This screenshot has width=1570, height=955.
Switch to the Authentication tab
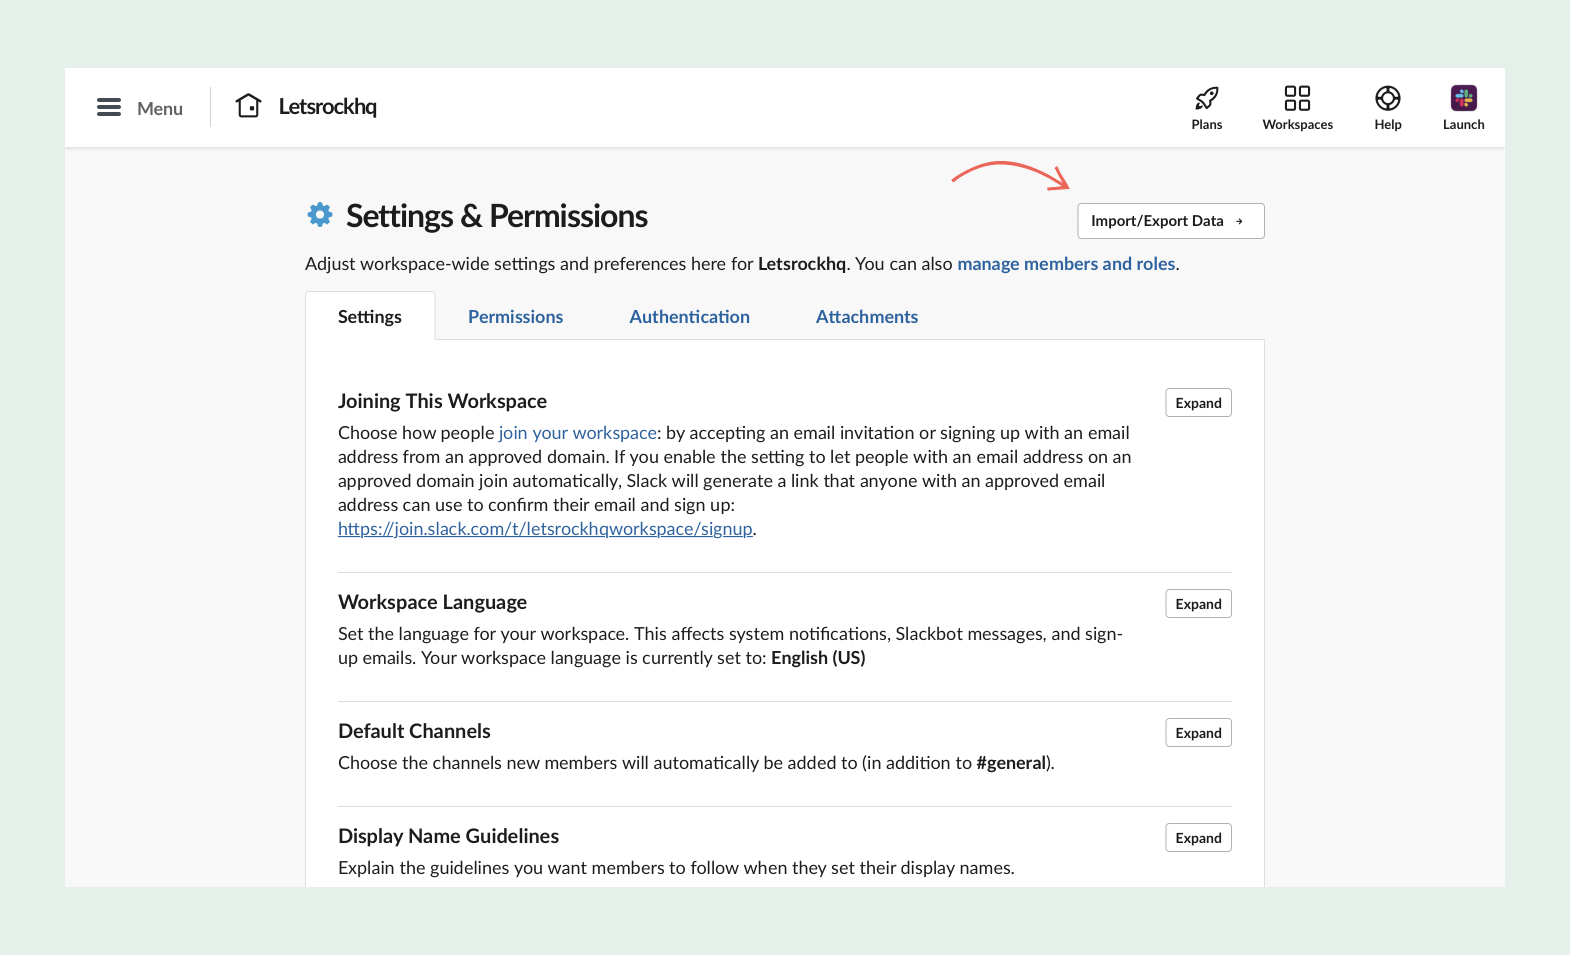click(x=689, y=317)
